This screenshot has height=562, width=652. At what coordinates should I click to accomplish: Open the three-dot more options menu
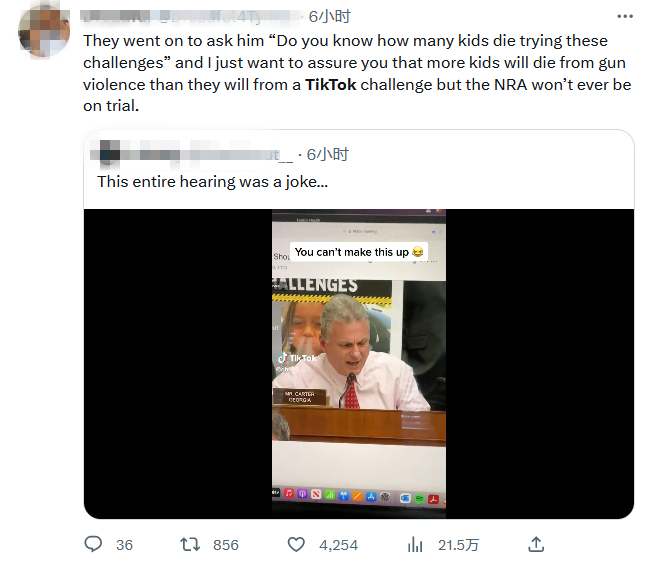click(625, 17)
